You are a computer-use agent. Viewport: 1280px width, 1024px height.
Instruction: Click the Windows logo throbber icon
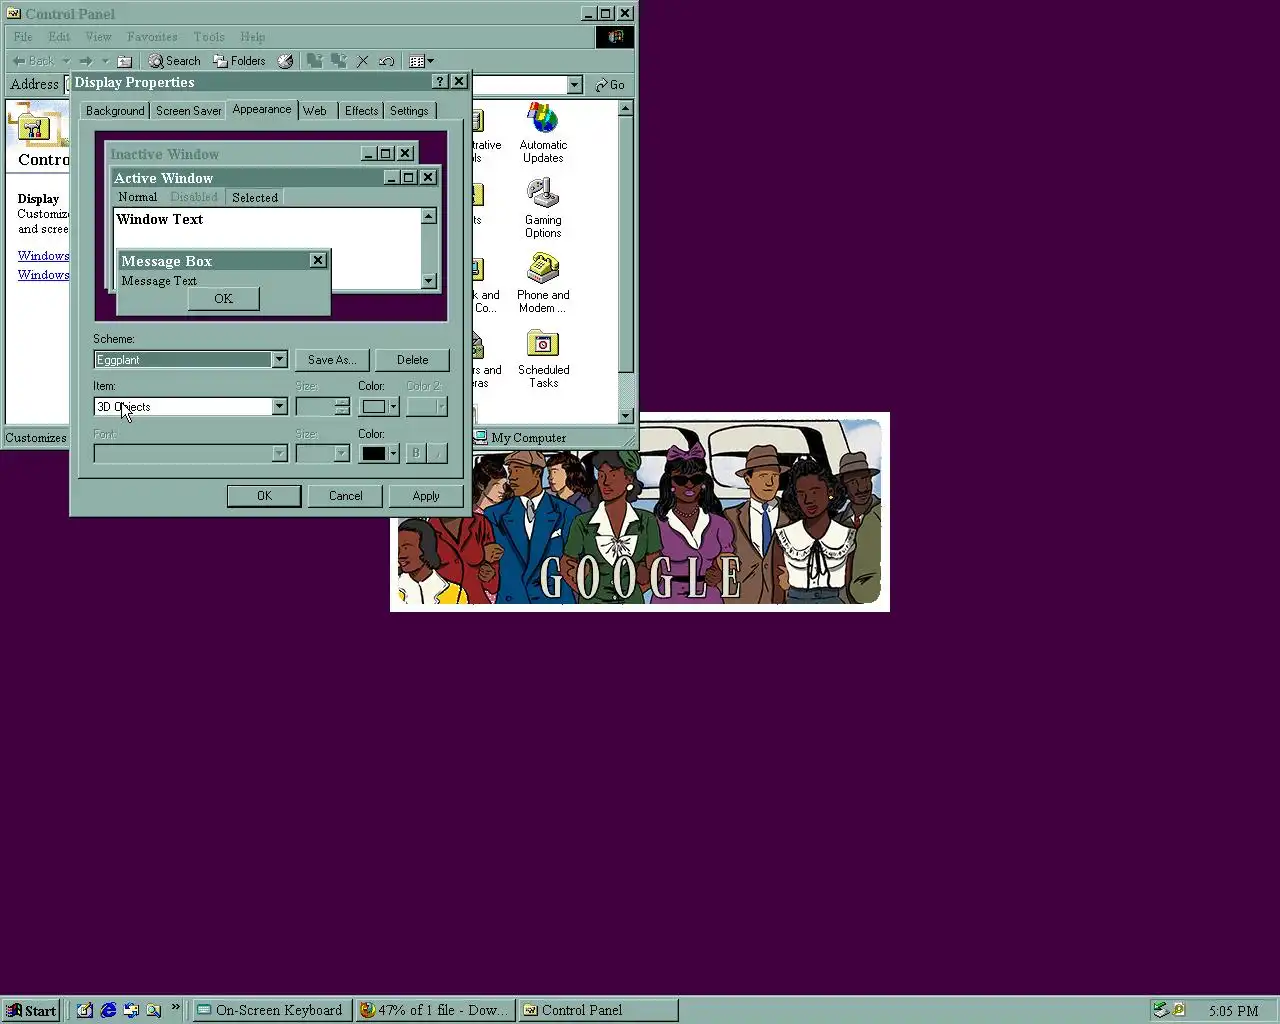[x=615, y=37]
